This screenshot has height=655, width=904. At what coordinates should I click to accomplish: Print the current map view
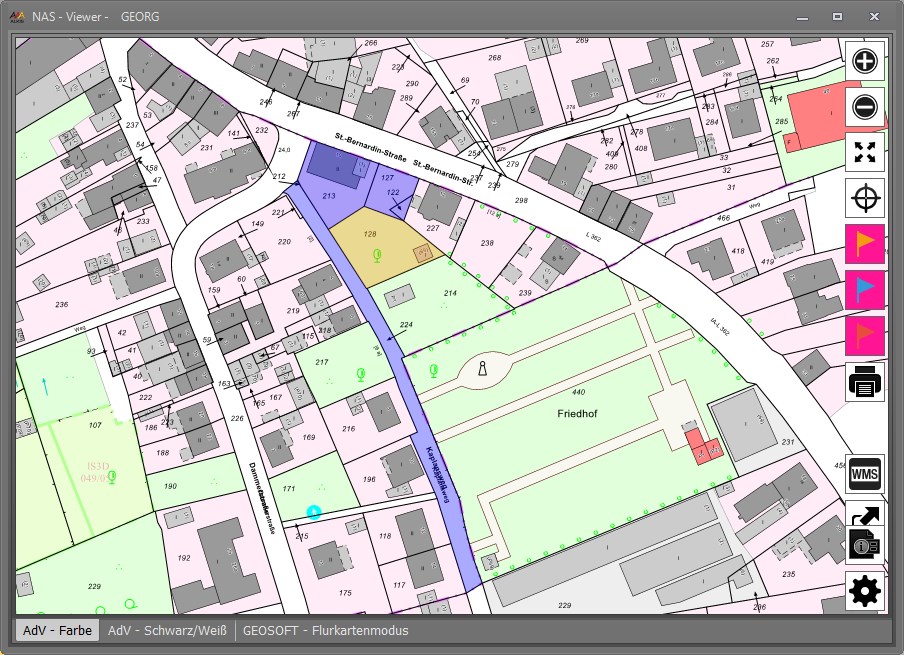[x=865, y=382]
